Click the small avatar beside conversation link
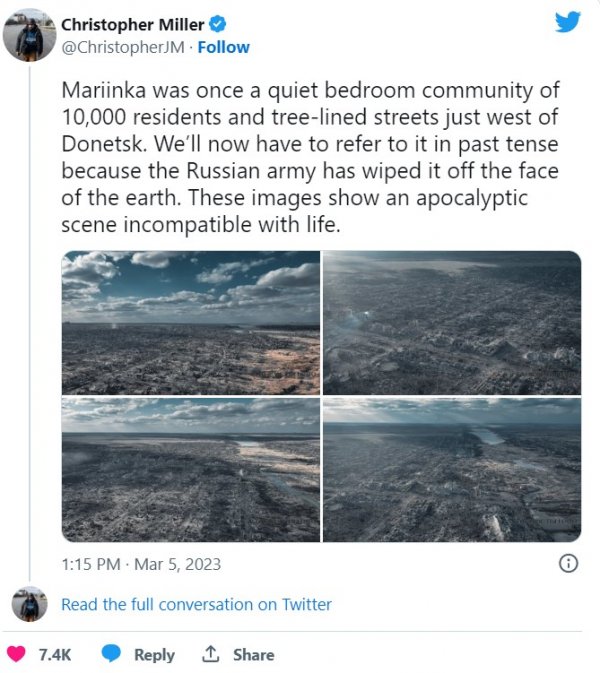 pos(29,604)
